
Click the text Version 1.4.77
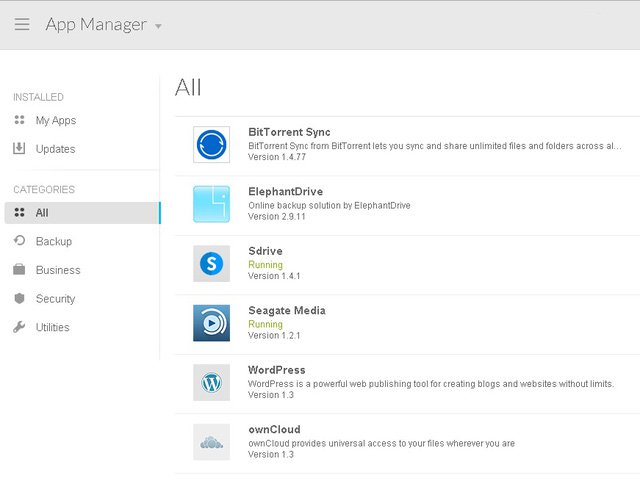point(277,157)
